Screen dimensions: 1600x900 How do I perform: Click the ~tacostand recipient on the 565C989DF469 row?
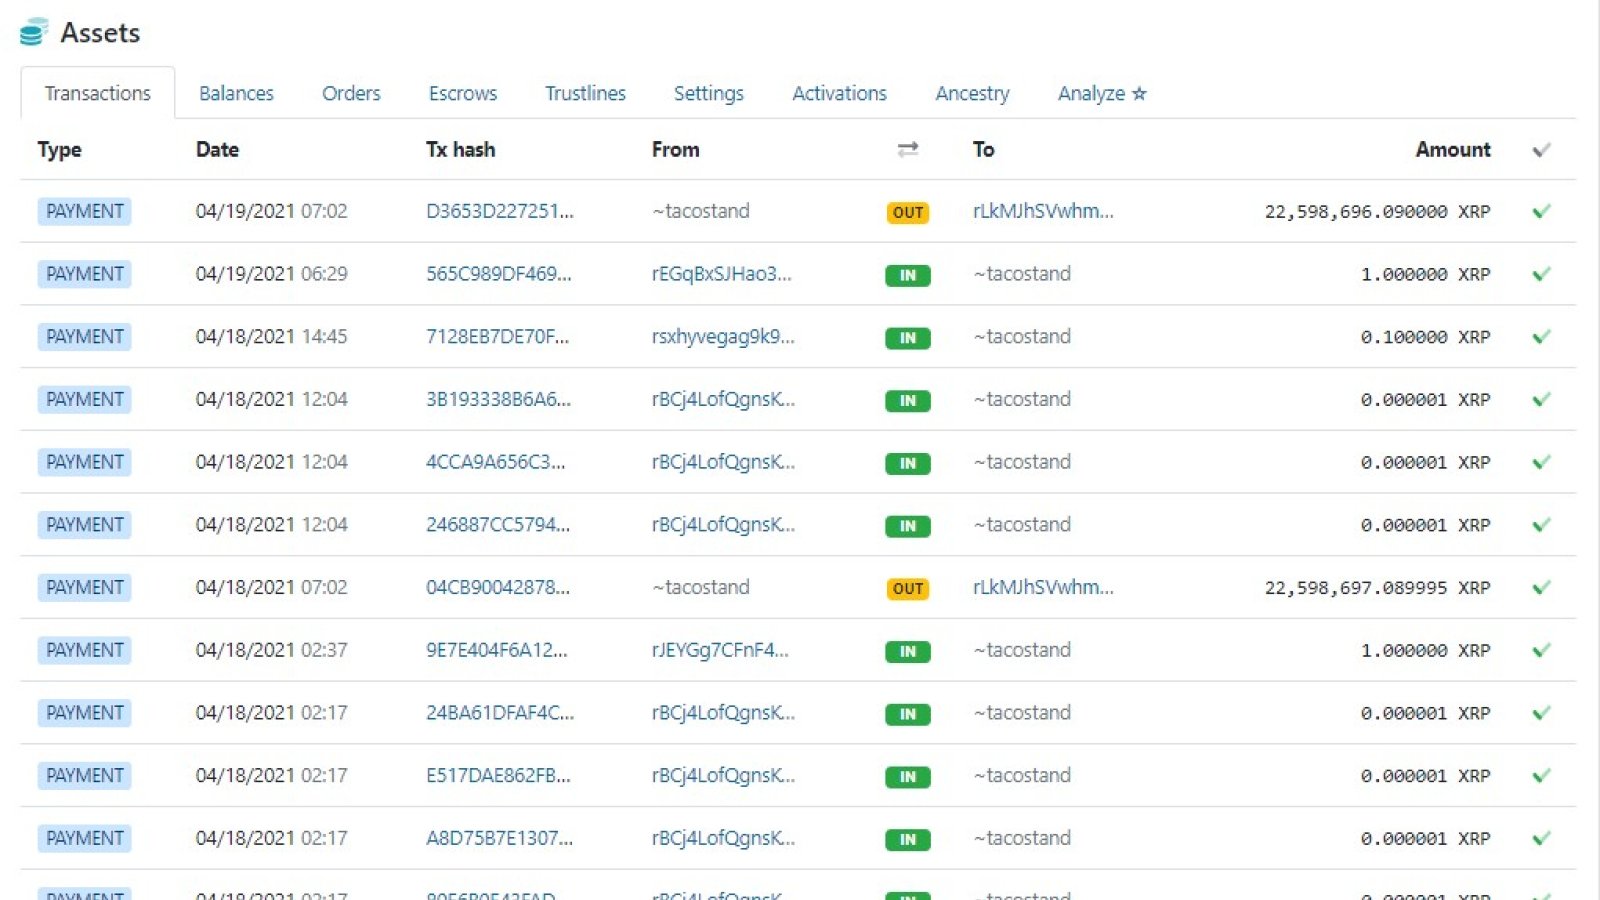point(1022,274)
